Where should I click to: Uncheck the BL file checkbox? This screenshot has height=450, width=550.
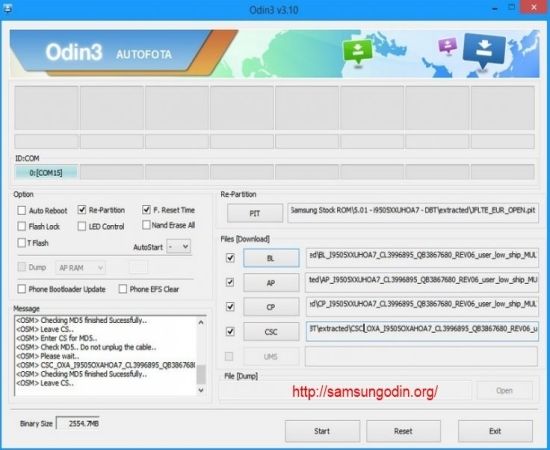230,258
